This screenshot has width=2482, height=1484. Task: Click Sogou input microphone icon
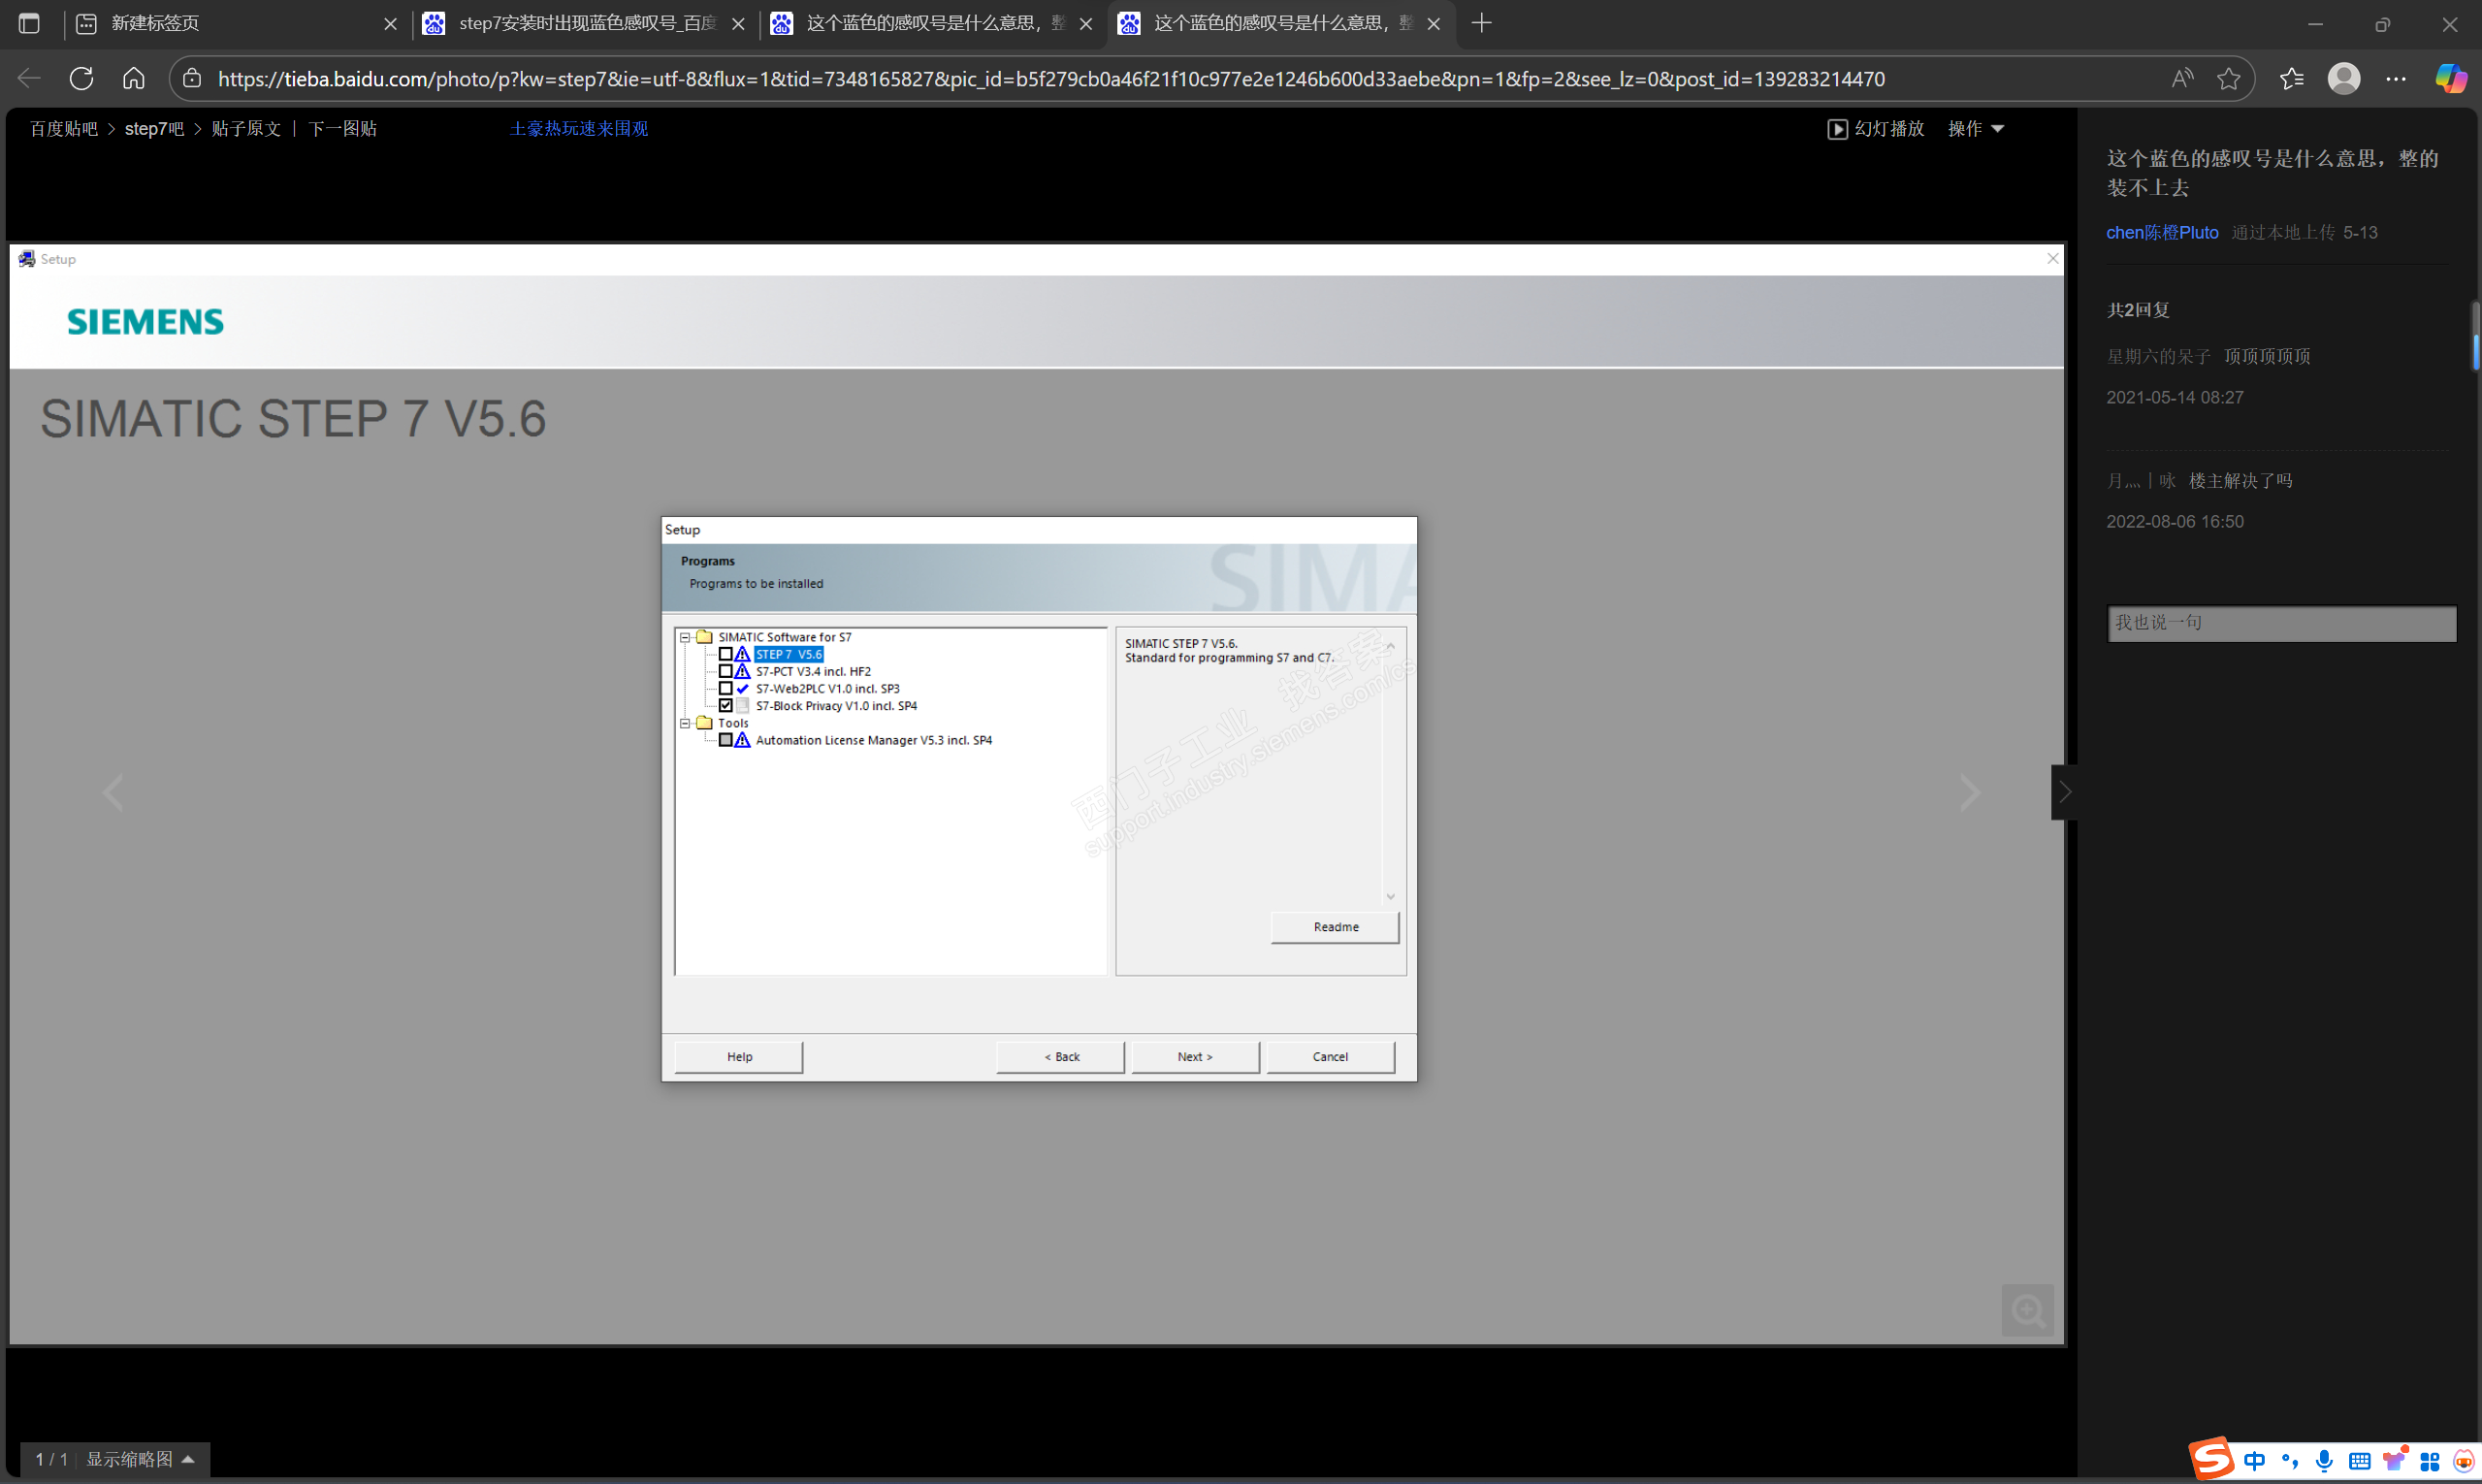pyautogui.click(x=2323, y=1461)
